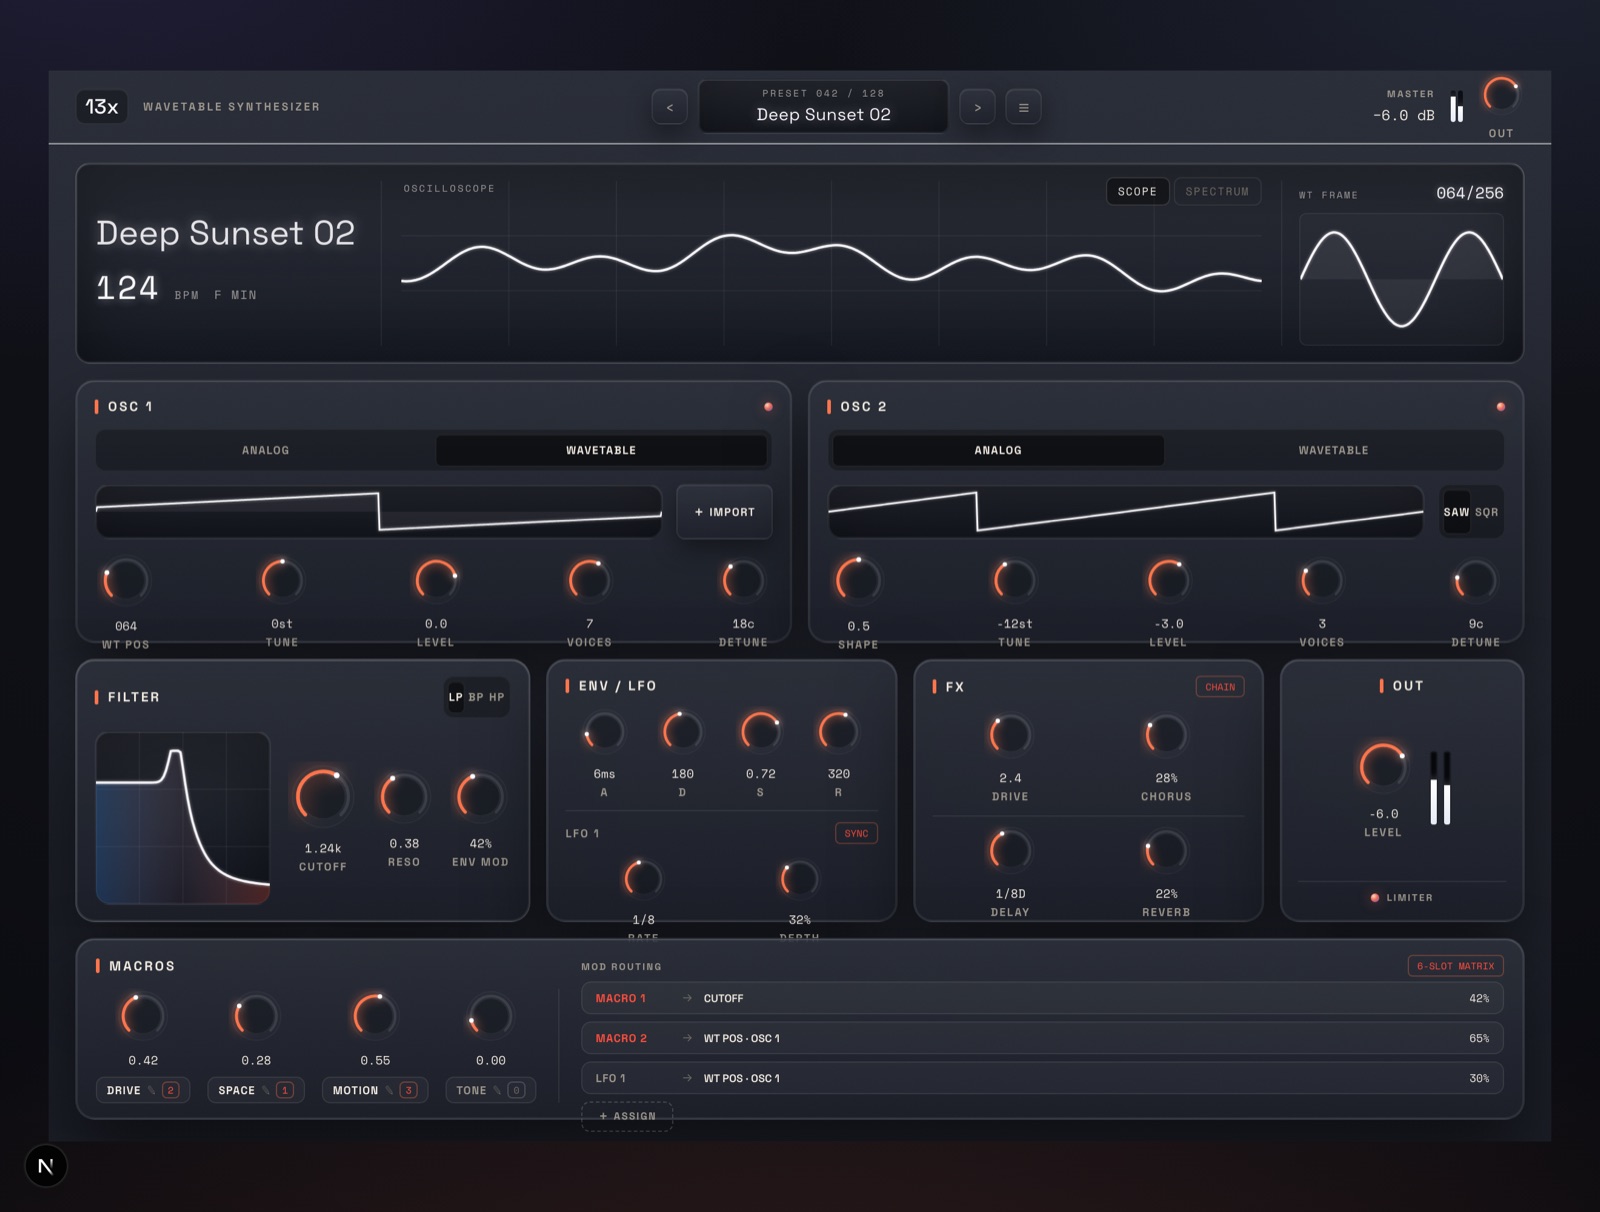1600x1212 pixels.
Task: Click the badge 0 on TONE macro
Action: tap(516, 1090)
